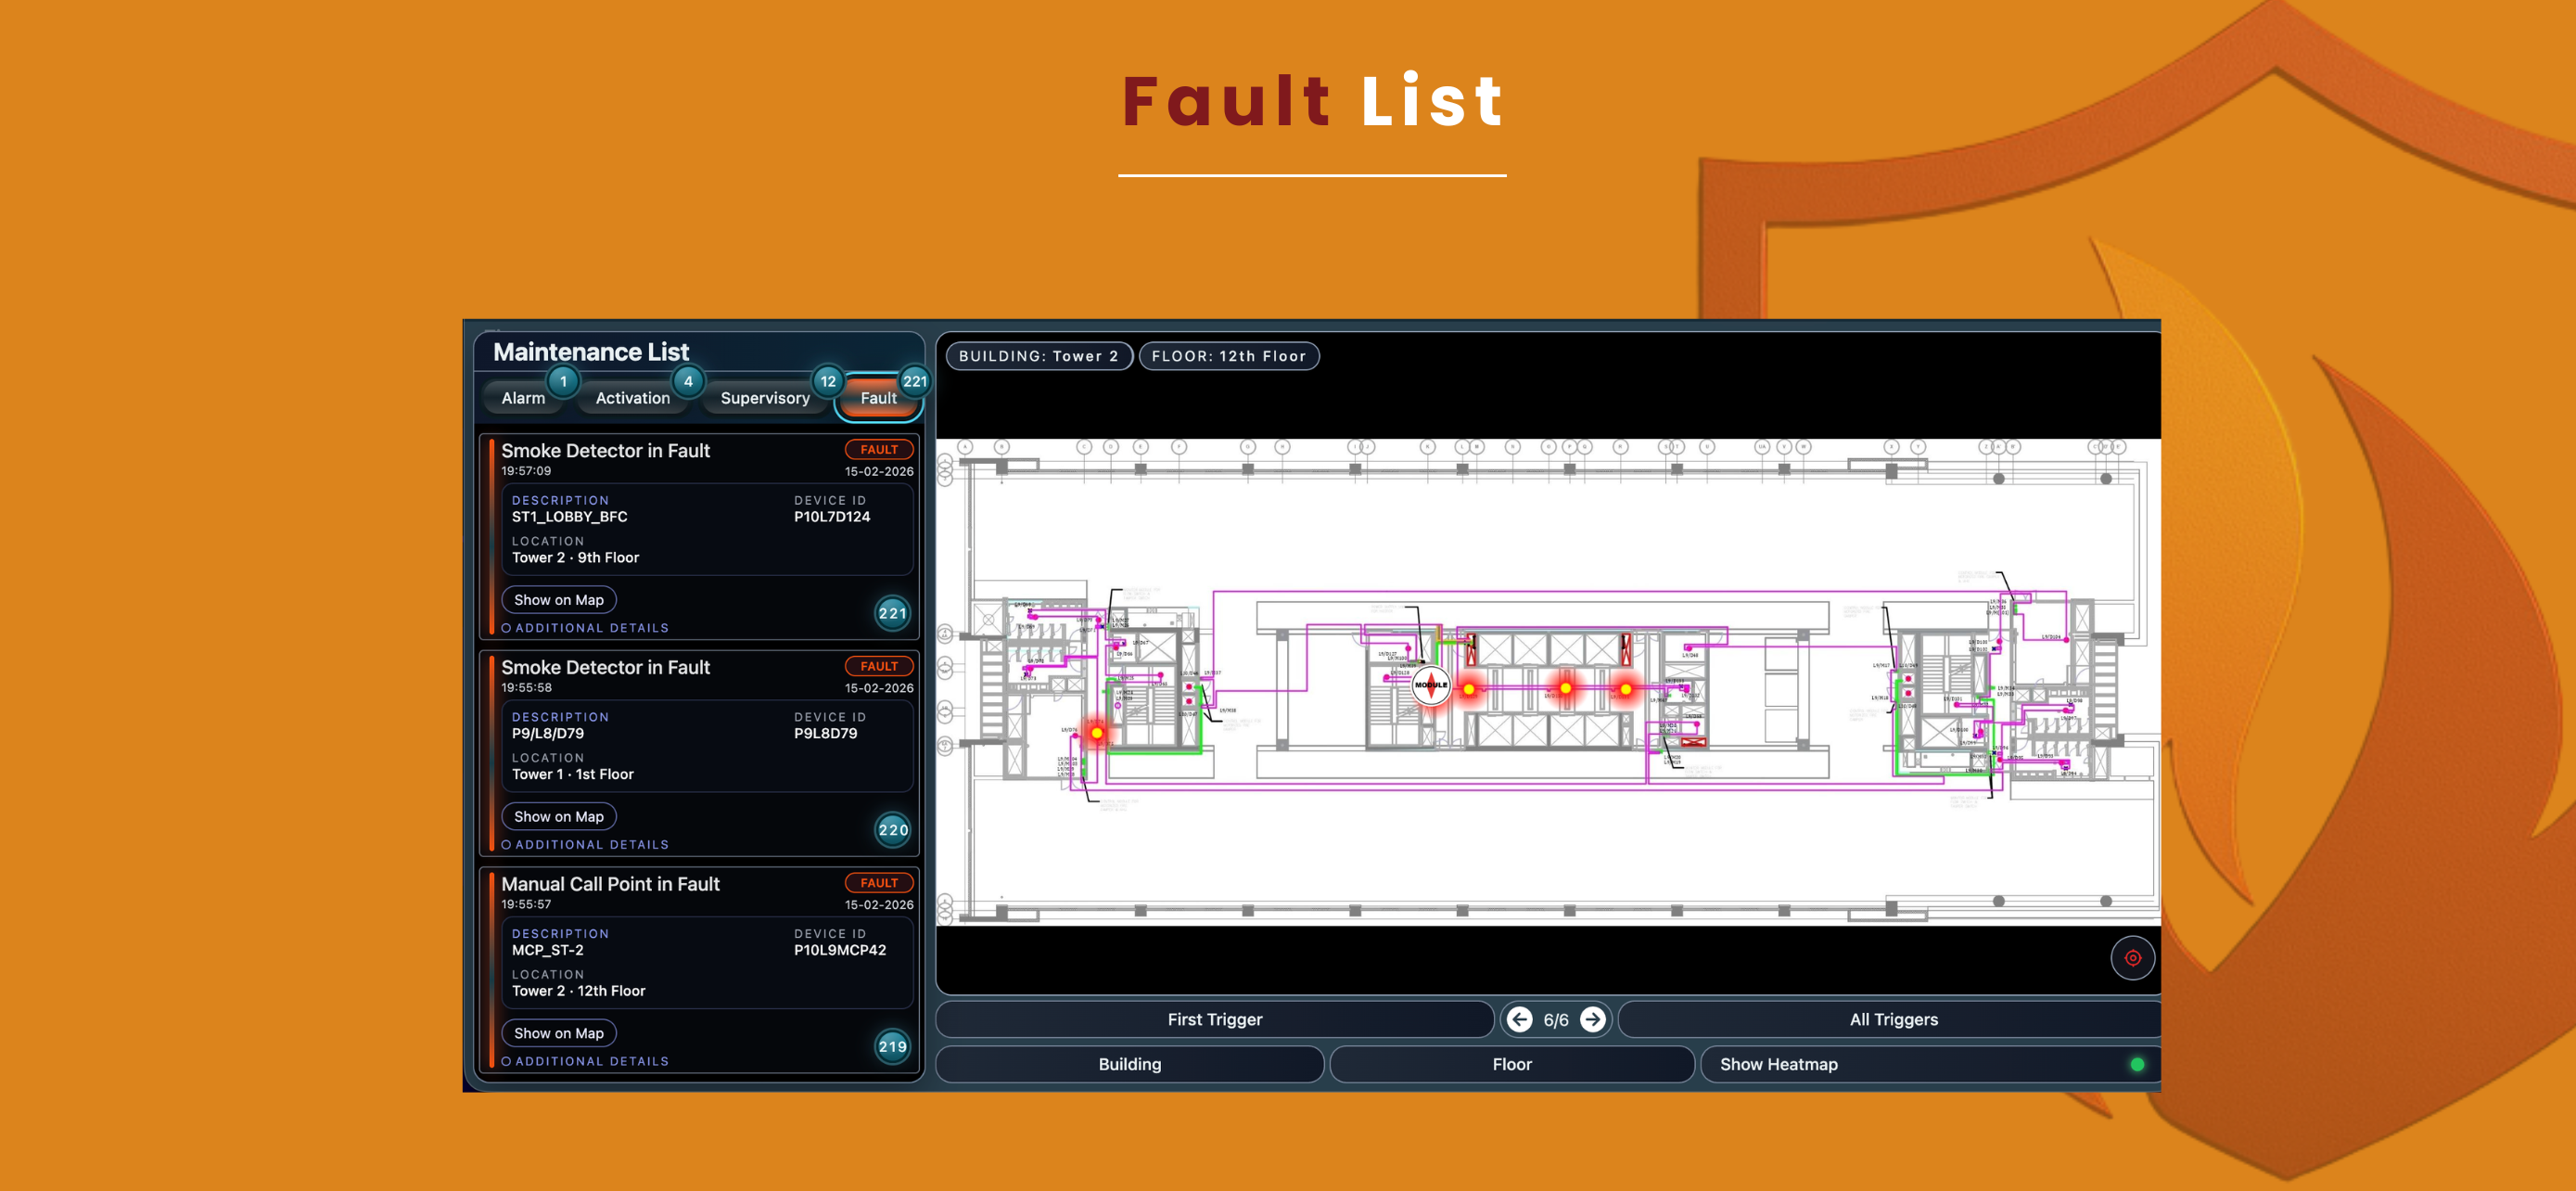2576x1191 pixels.
Task: Click the Activation count badge 4
Action: [688, 381]
